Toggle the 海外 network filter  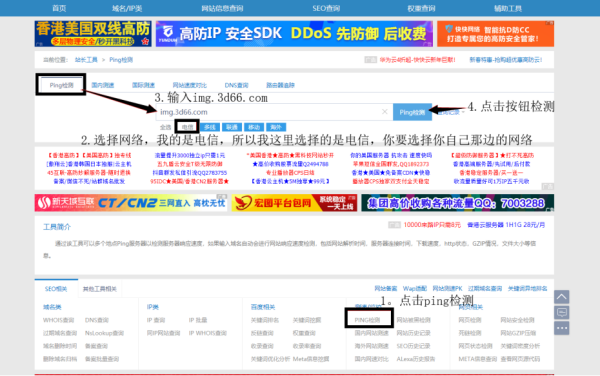[276, 127]
